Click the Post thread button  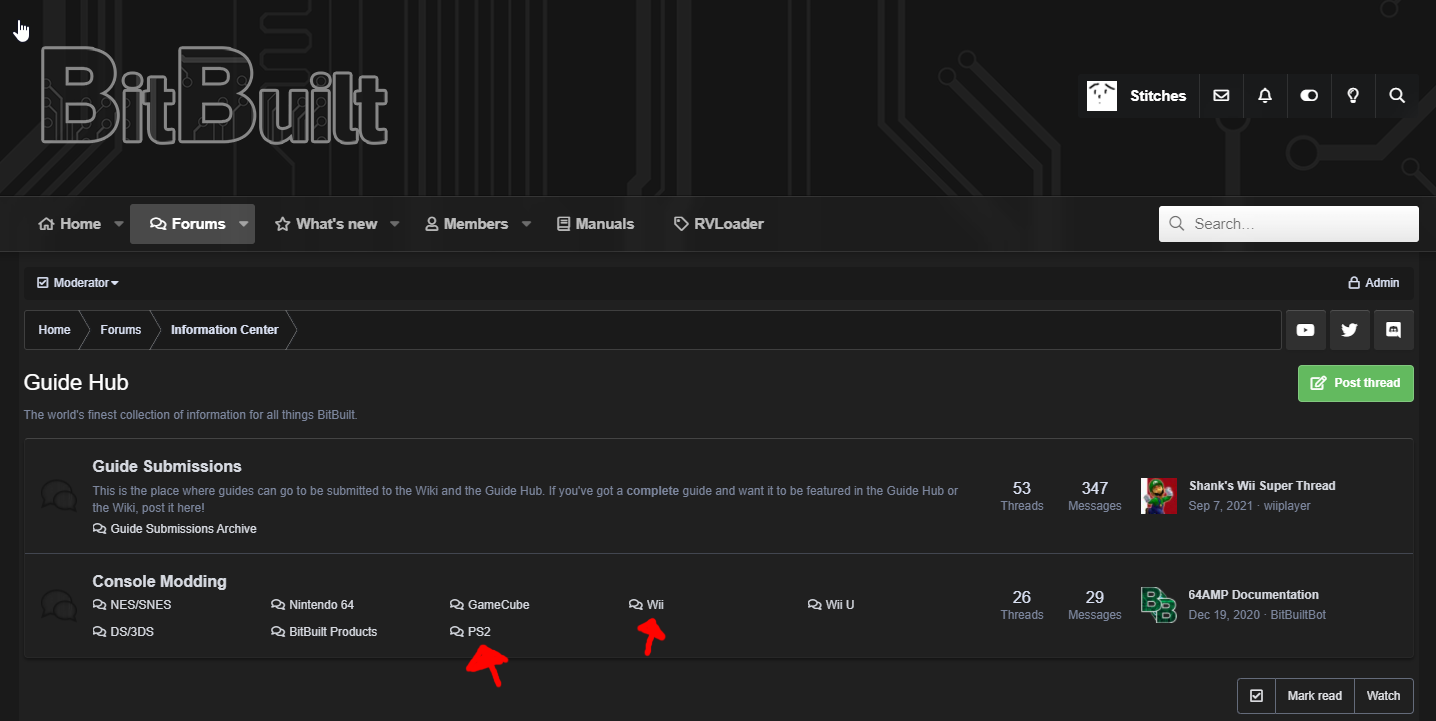1355,383
